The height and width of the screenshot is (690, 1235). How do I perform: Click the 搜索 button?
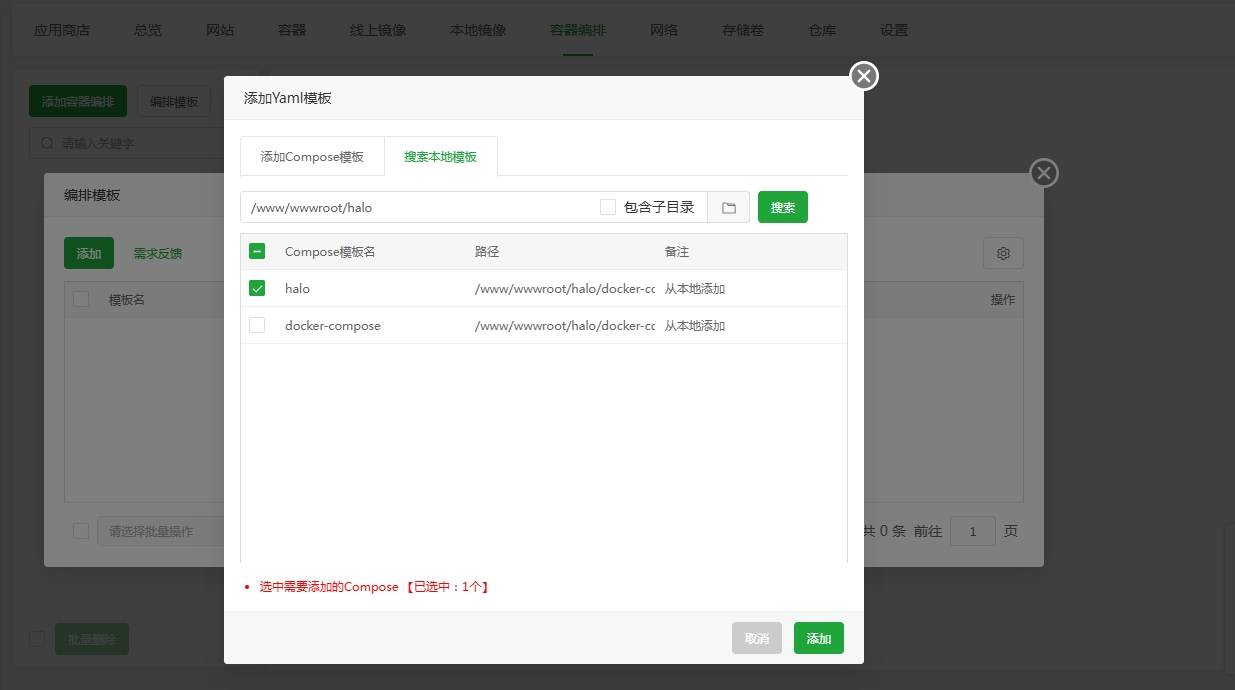point(783,207)
